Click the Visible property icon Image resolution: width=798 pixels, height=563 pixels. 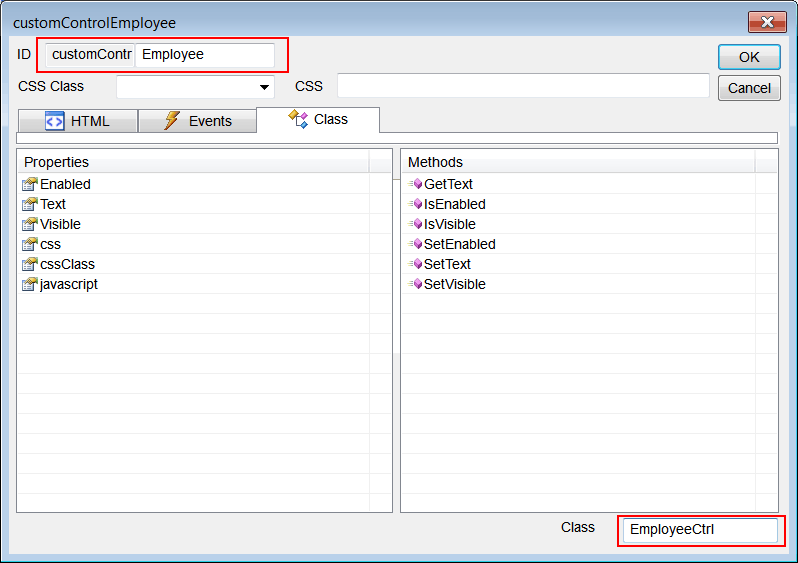30,224
